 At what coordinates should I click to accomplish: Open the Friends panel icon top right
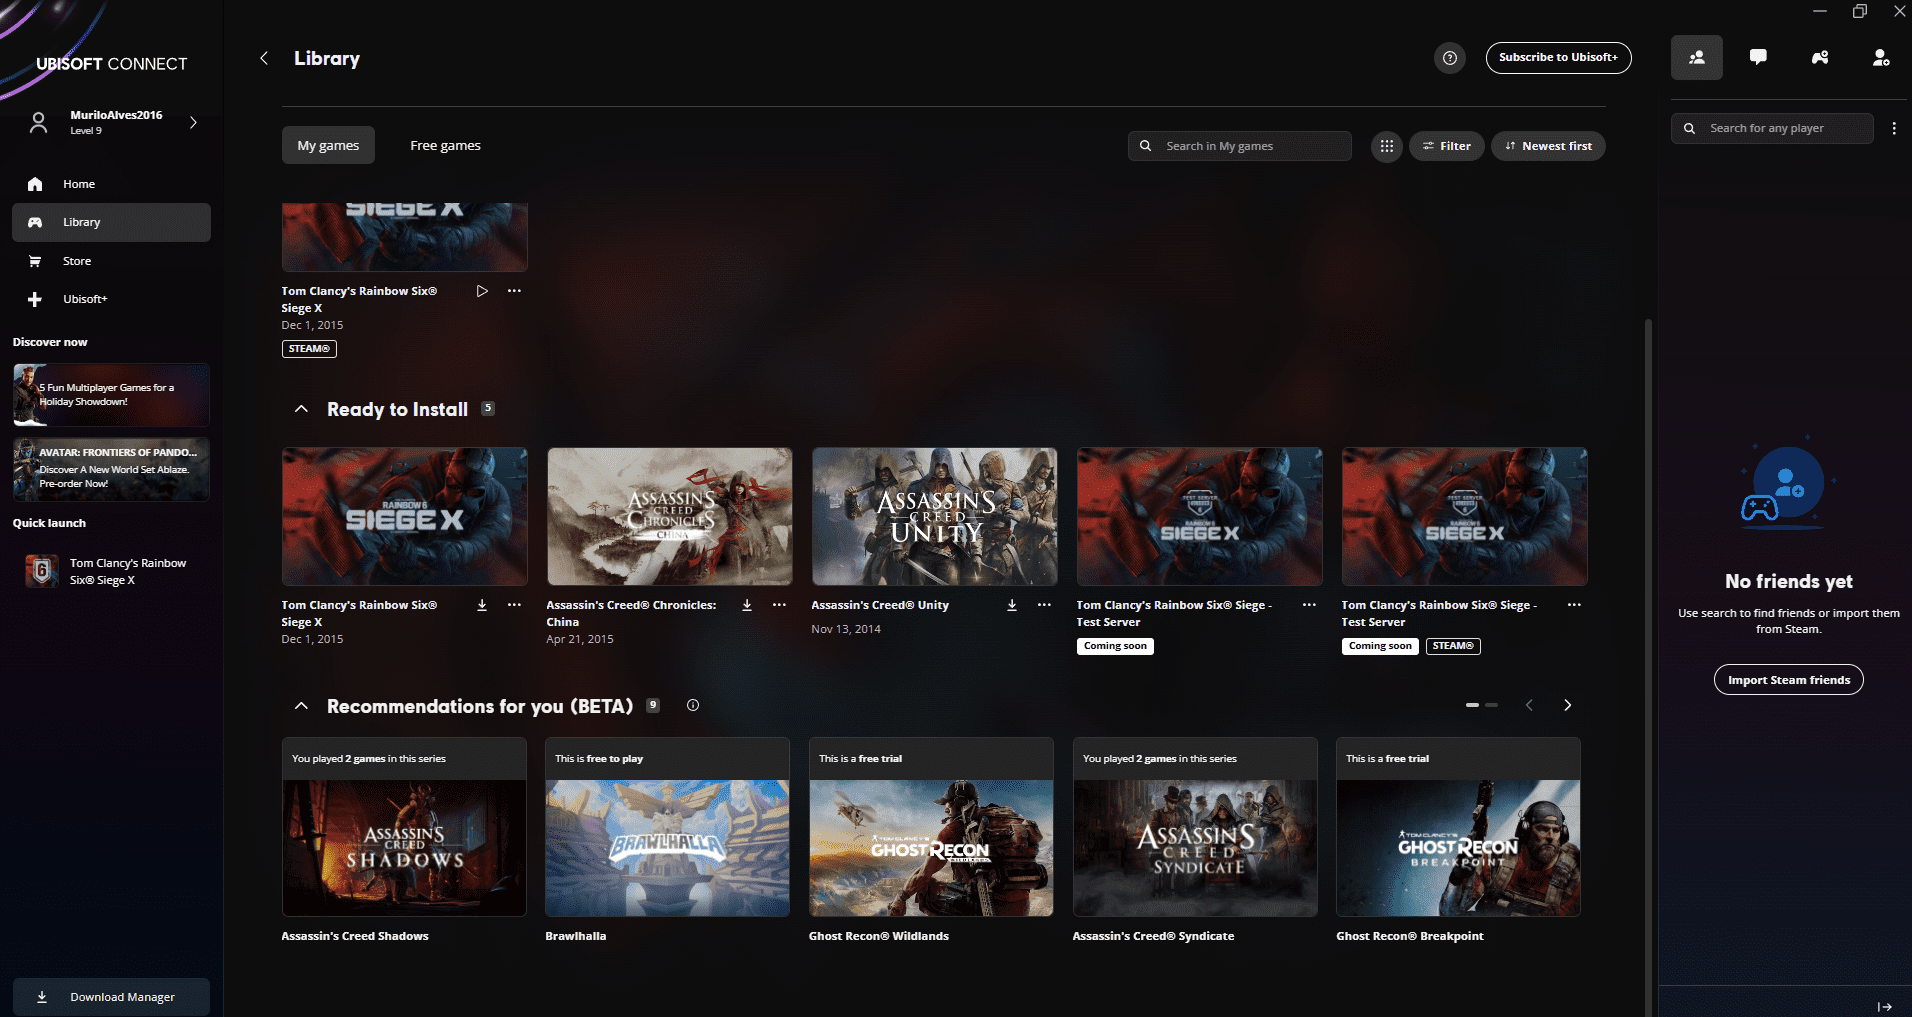coord(1696,57)
